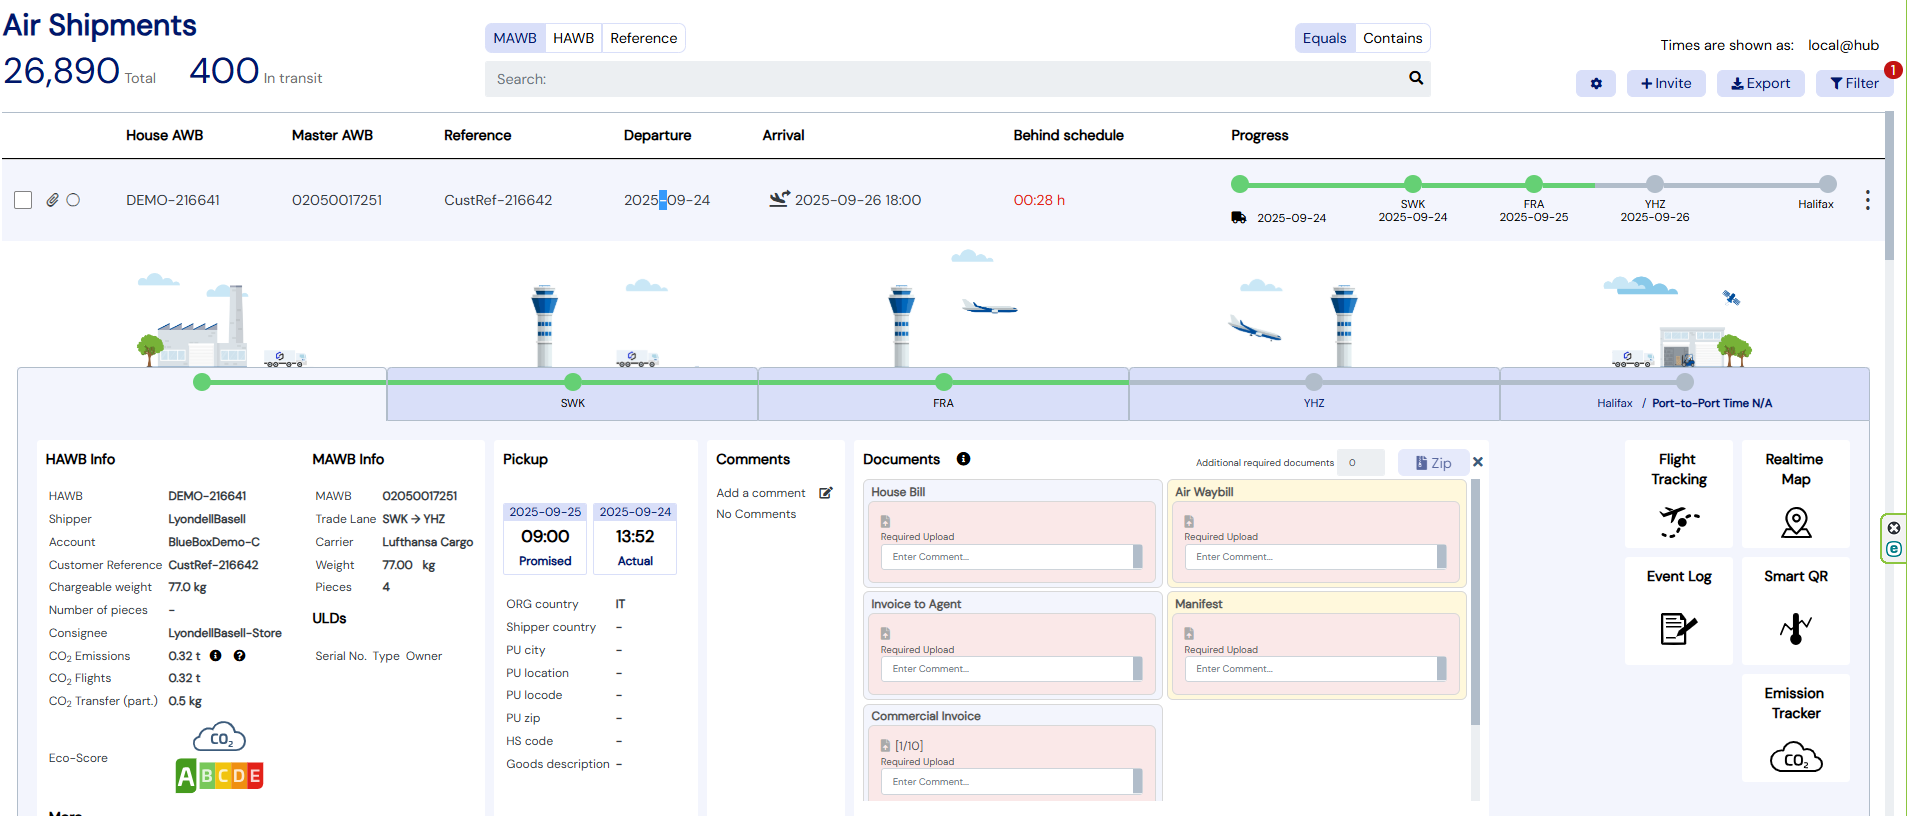1907x816 pixels.
Task: Click edit icon next to Add a comment
Action: click(826, 493)
